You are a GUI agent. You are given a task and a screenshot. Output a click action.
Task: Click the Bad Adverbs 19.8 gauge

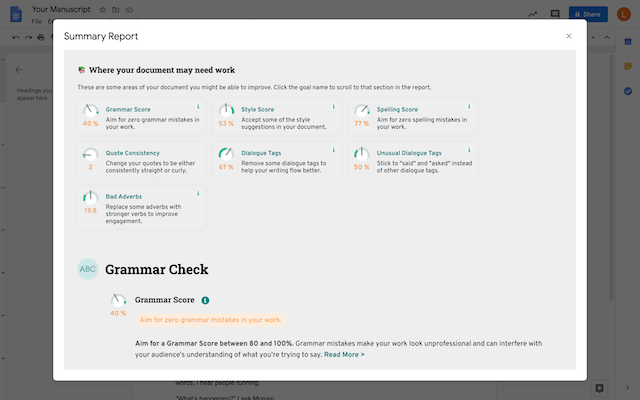pyautogui.click(x=91, y=202)
